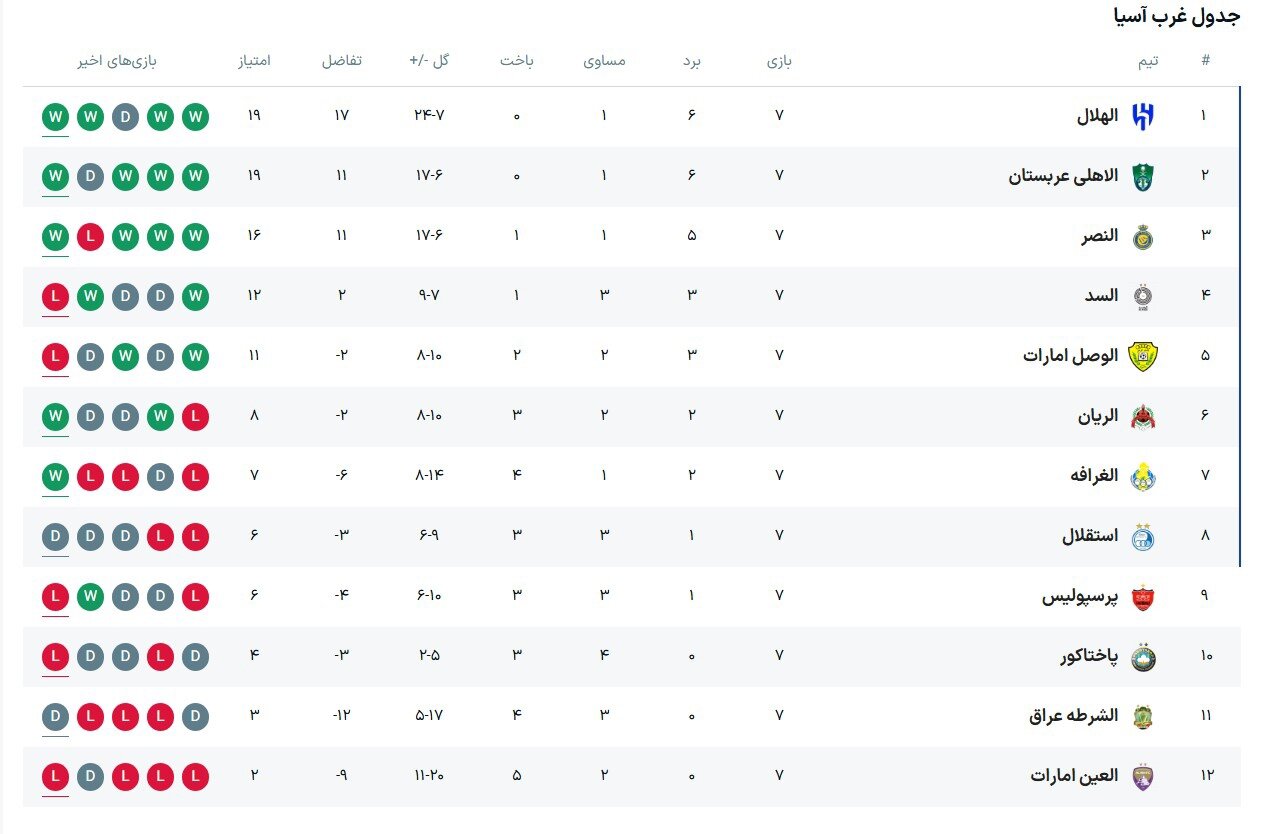Click the Al-Rayyan club crest
Screen dimensions: 1278x834
(1142, 416)
